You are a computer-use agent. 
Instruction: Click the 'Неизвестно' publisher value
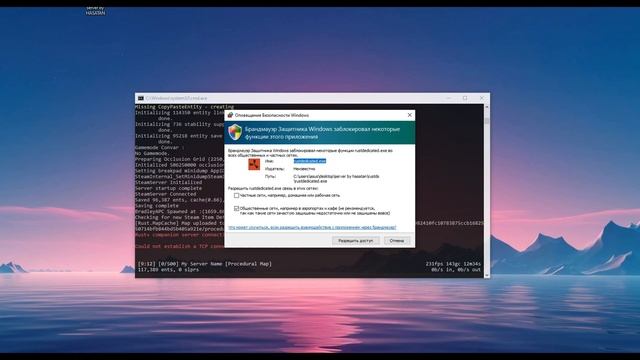point(304,169)
